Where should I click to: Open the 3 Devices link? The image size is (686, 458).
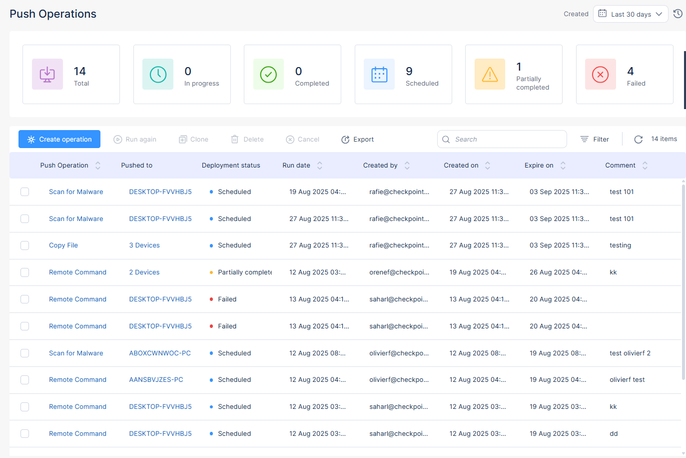point(144,245)
